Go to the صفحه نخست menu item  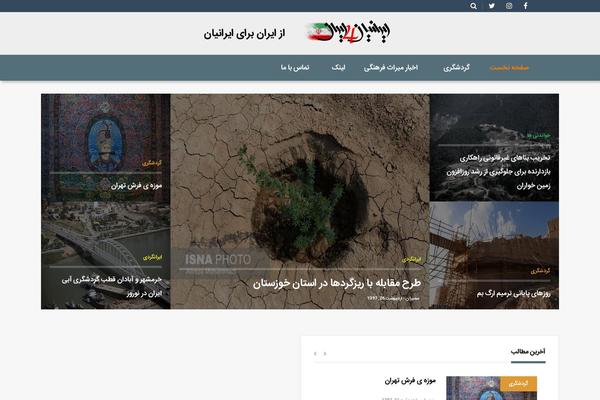click(x=509, y=68)
